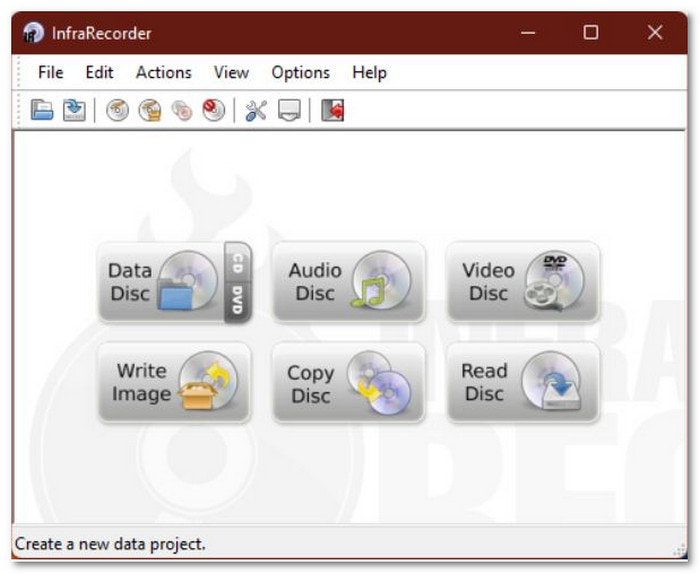The width and height of the screenshot is (700, 574).
Task: Choose the CD option on Data Disc
Action: 238,262
